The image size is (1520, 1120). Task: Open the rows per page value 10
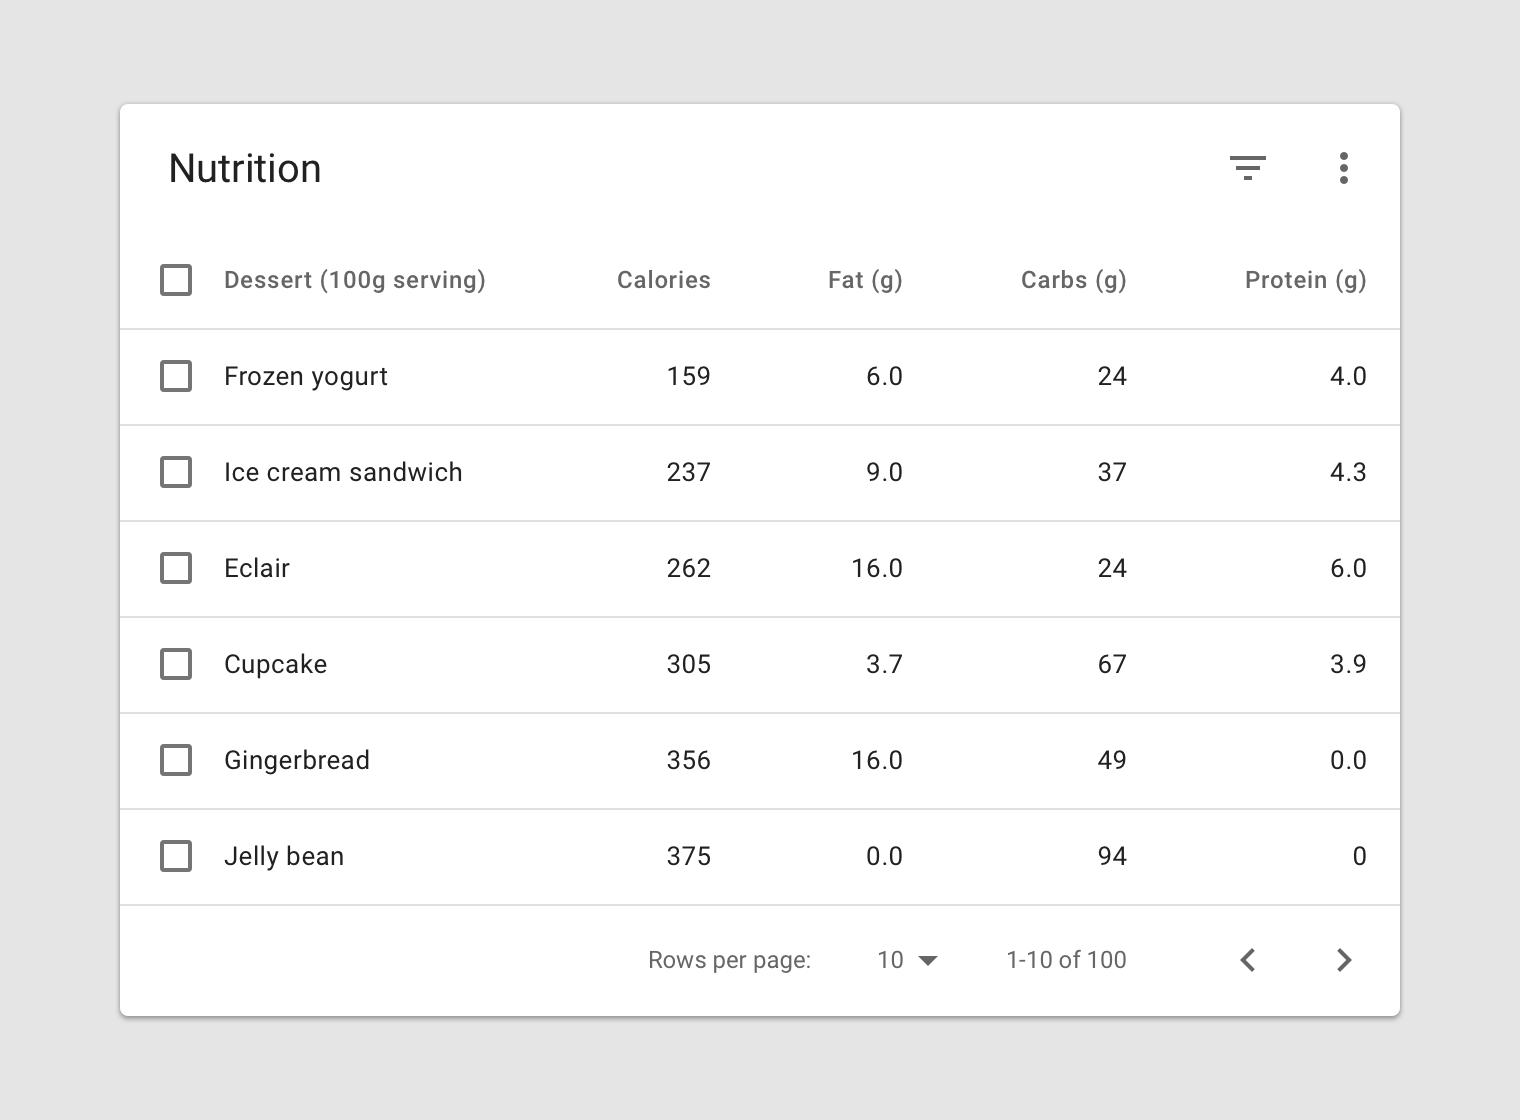tap(890, 960)
